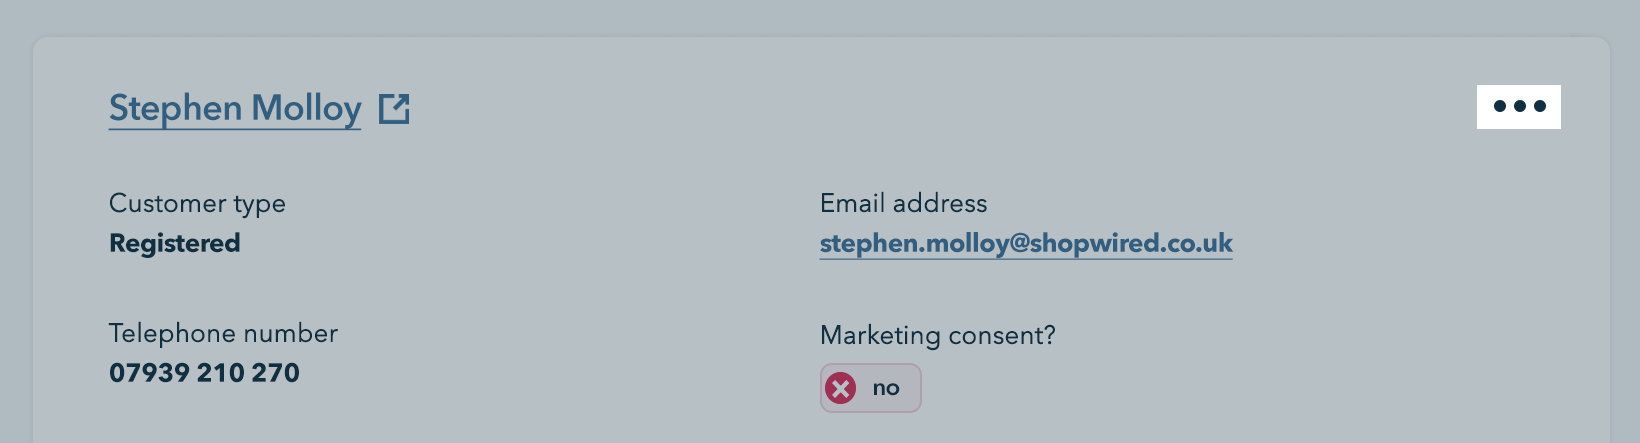Click the stephen.molloy@shopwired.co.uk email link
This screenshot has width=1640, height=443.
1025,243
